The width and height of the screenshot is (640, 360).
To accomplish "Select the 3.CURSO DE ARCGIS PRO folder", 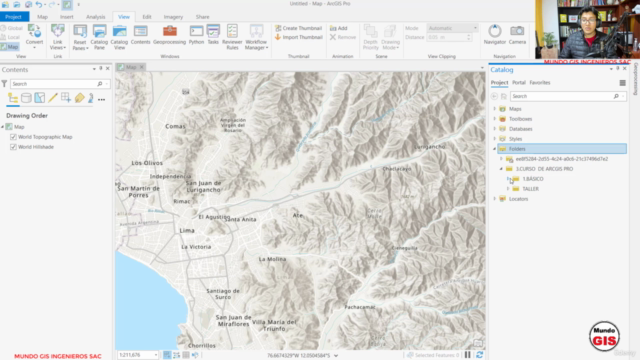I will point(544,169).
